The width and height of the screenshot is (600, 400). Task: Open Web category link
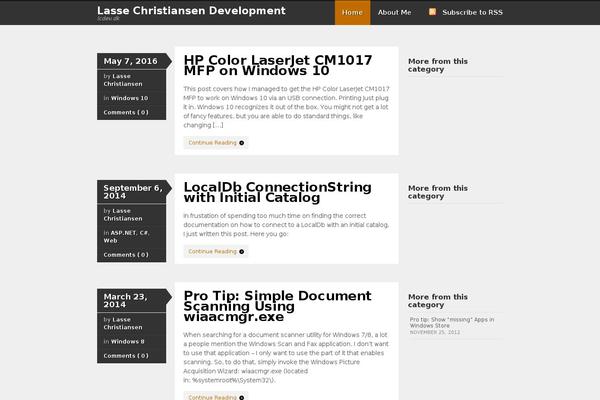[110, 240]
